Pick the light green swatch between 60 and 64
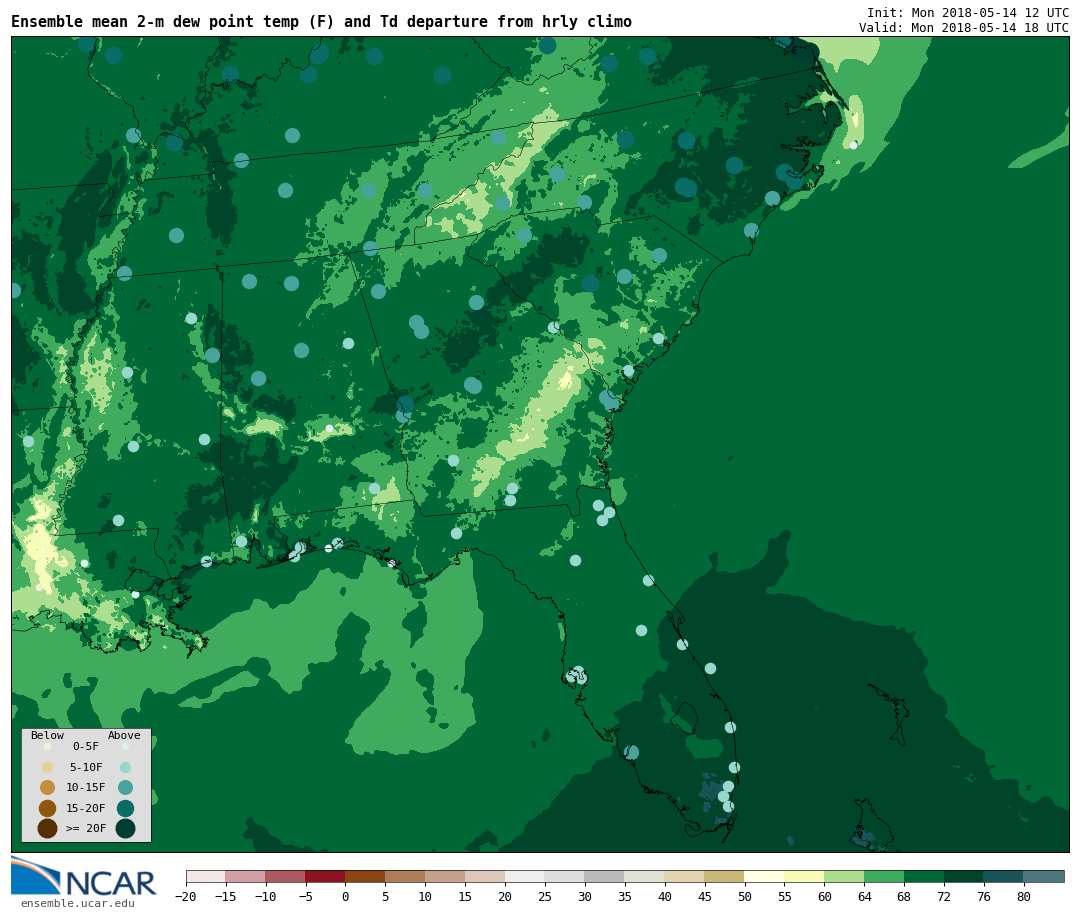Viewport: 1080px width, 915px height. click(x=844, y=877)
